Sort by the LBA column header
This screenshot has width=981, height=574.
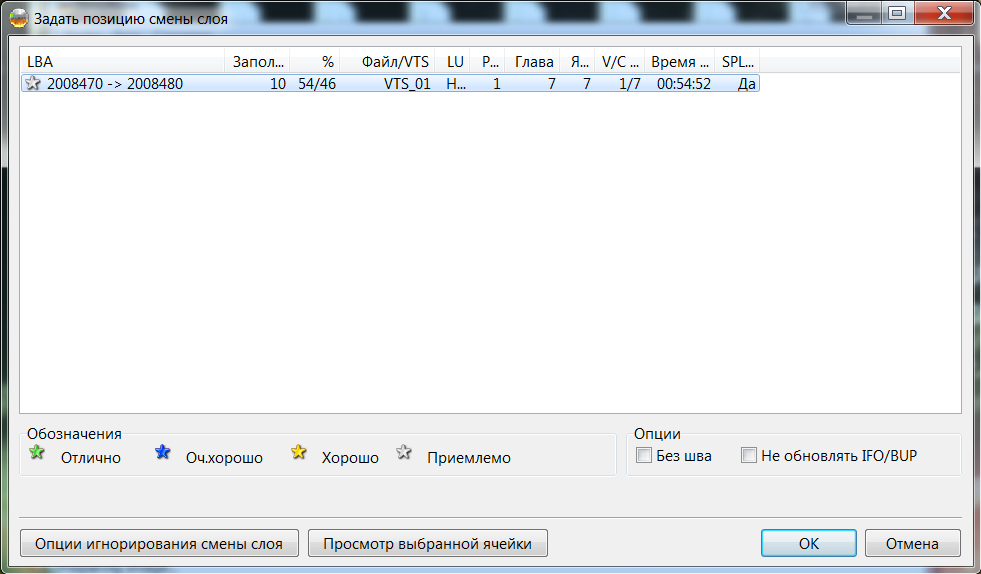[123, 62]
